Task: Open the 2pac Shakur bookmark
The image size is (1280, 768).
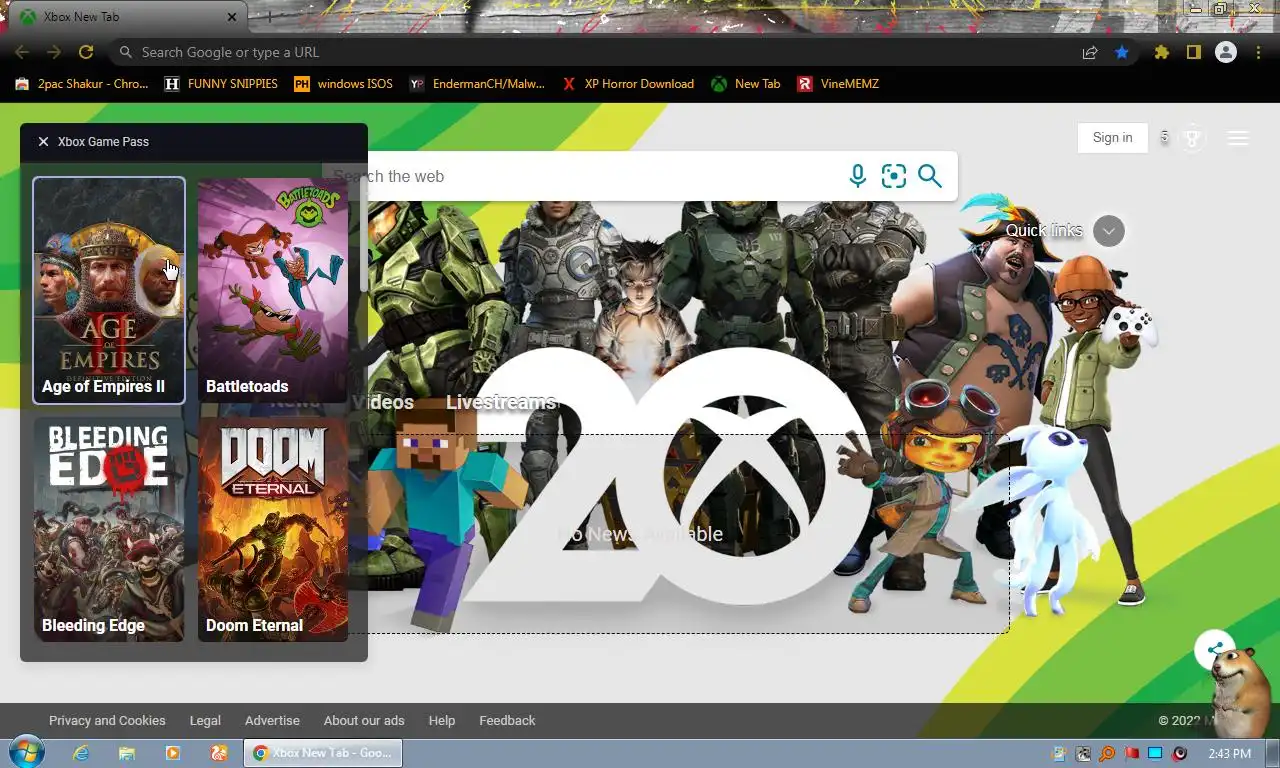Action: click(x=82, y=84)
